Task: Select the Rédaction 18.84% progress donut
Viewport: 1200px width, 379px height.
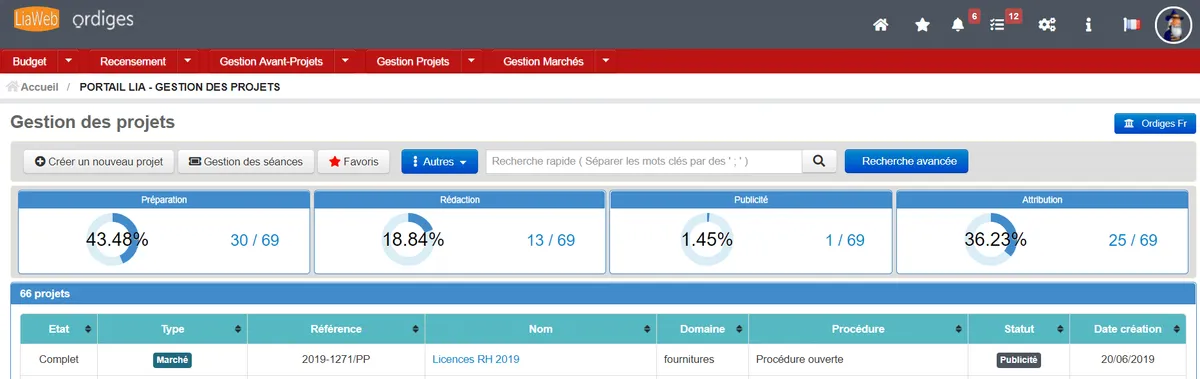Action: 408,239
